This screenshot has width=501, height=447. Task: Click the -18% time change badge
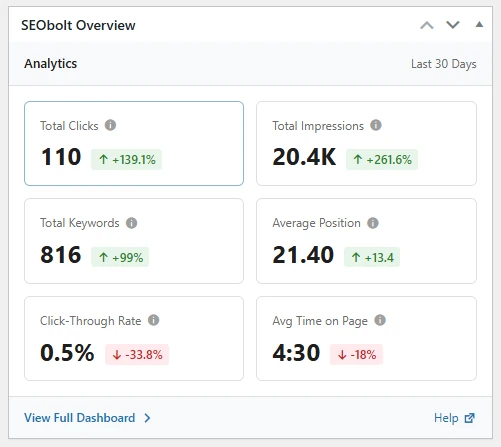pos(356,354)
